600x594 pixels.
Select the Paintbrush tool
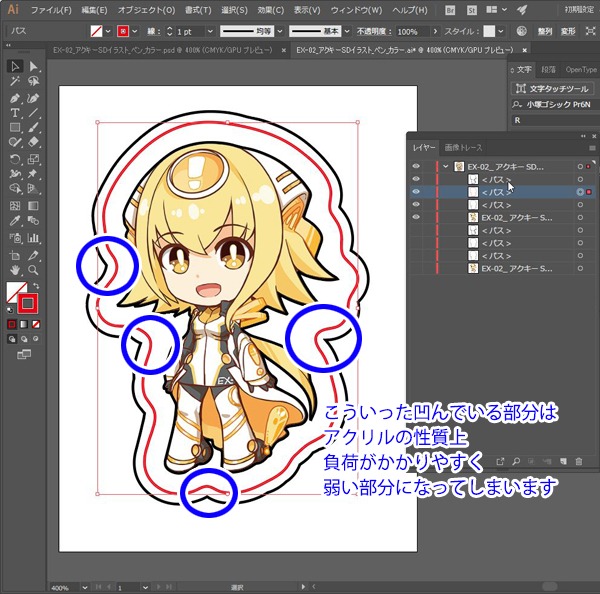[33, 127]
